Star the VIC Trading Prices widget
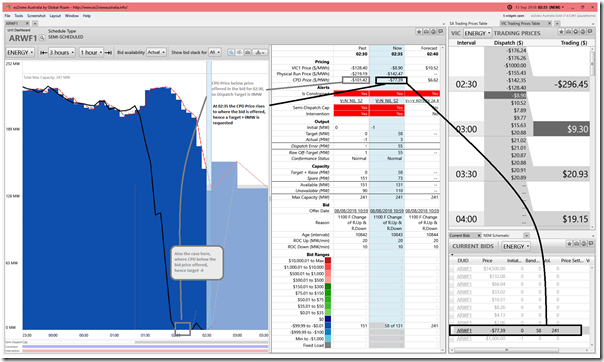 tap(562, 32)
